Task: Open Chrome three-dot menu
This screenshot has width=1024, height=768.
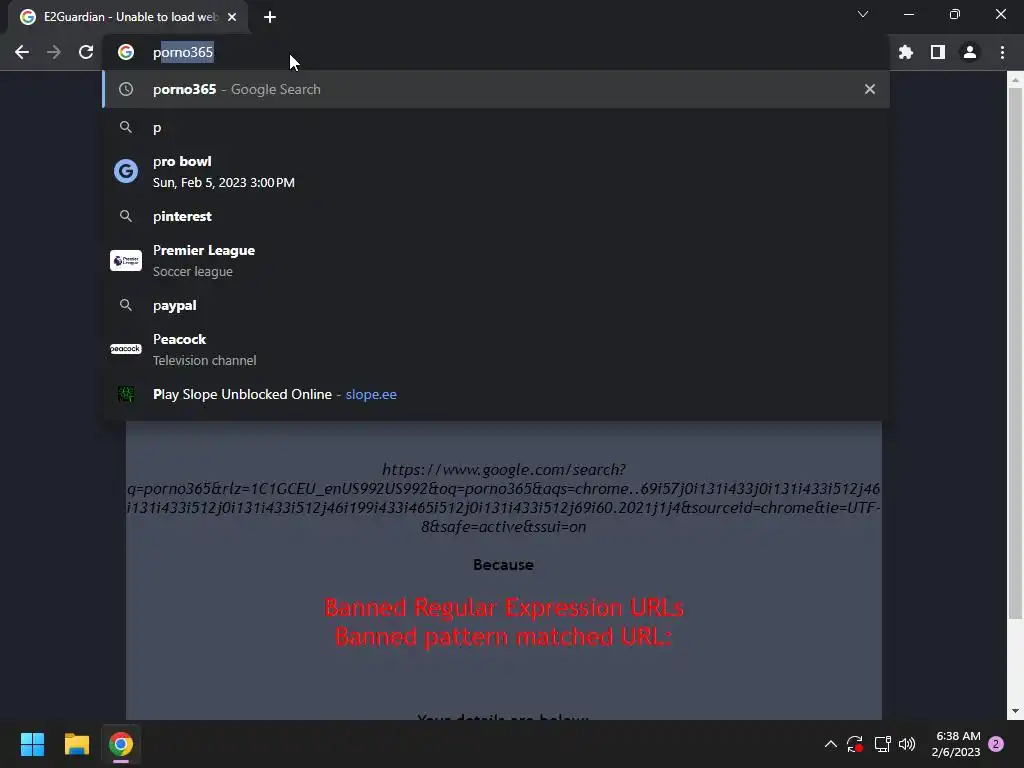Action: 1002,52
